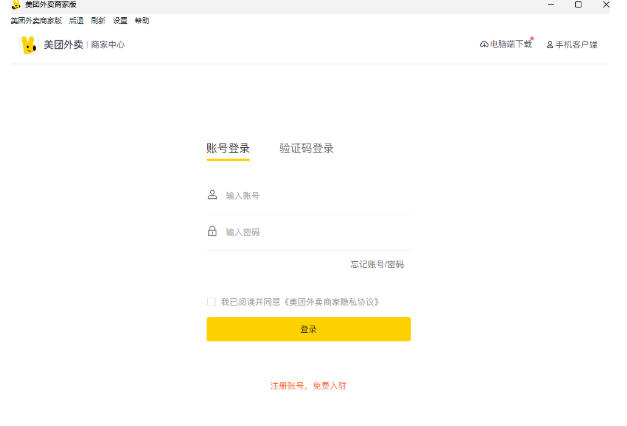Maximize the 美团外卖商家版 window
This screenshot has width=627, height=426.
(578, 4)
